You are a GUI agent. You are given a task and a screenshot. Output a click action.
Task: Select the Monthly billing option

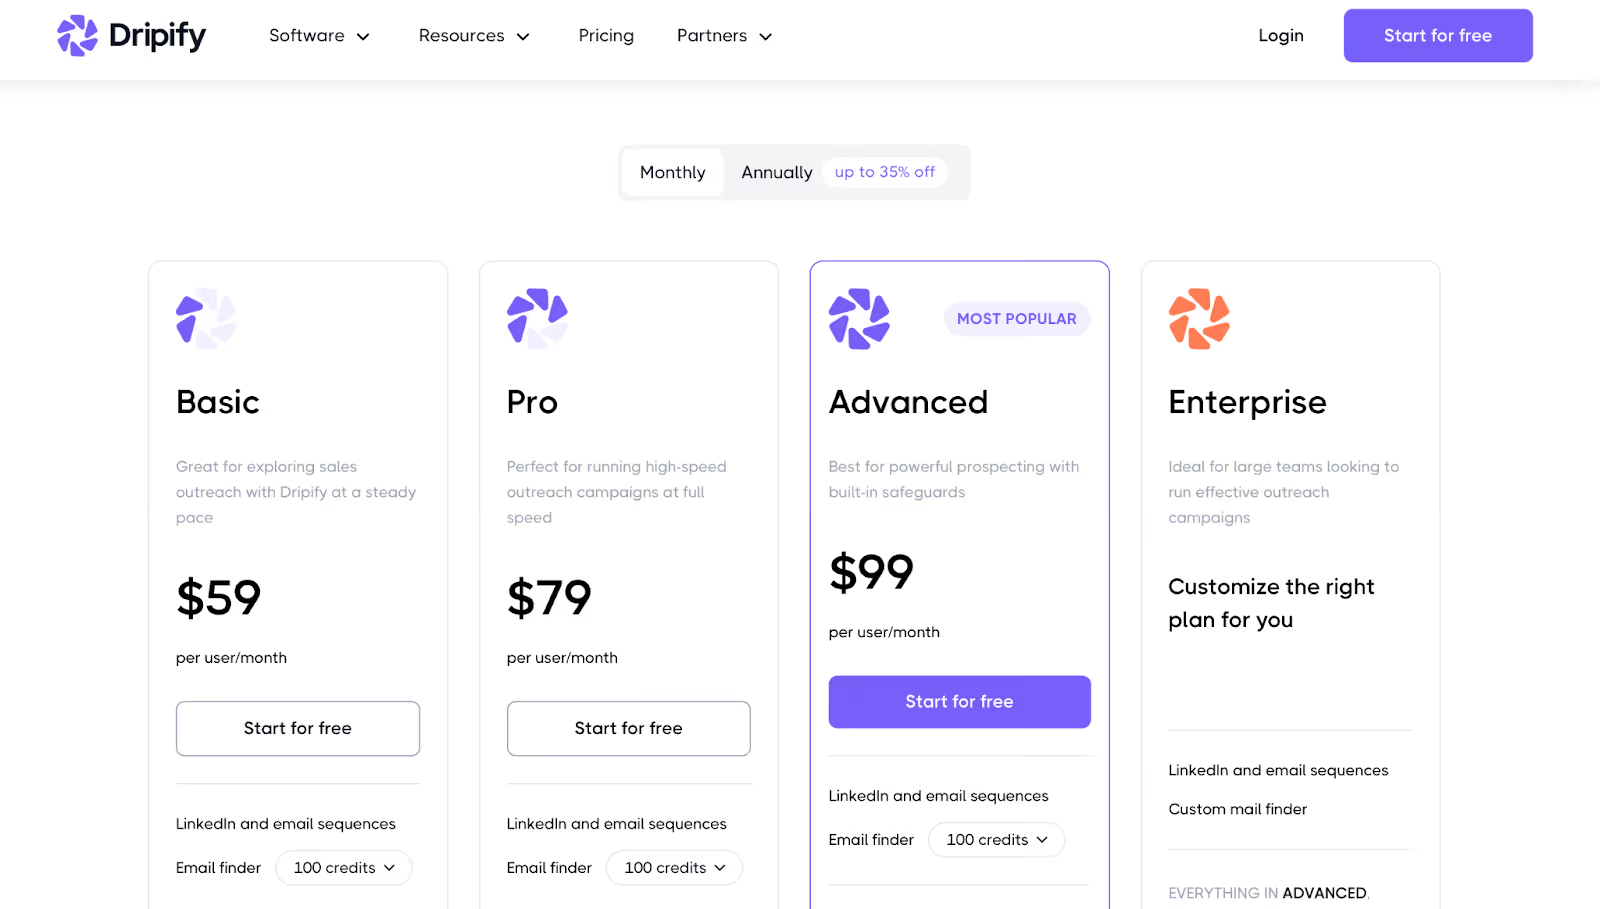(671, 172)
